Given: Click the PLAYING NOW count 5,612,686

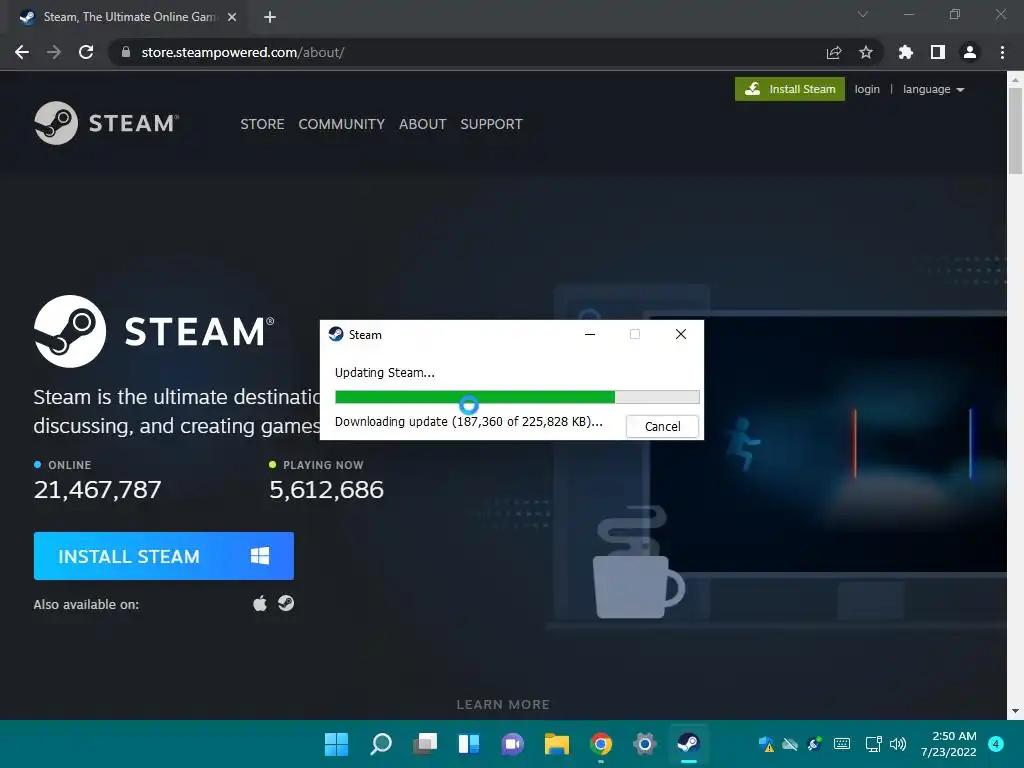Looking at the screenshot, I should pos(327,489).
